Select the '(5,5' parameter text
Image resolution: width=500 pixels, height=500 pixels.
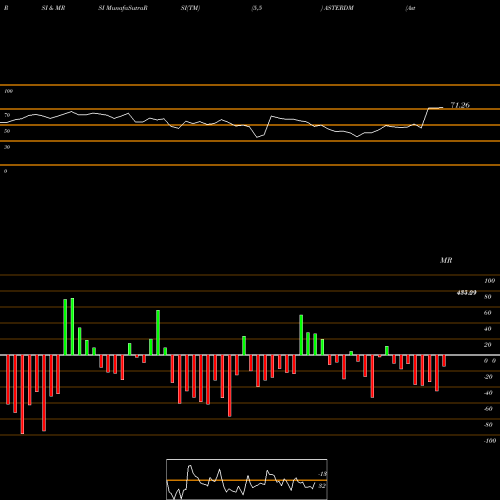click(x=257, y=8)
